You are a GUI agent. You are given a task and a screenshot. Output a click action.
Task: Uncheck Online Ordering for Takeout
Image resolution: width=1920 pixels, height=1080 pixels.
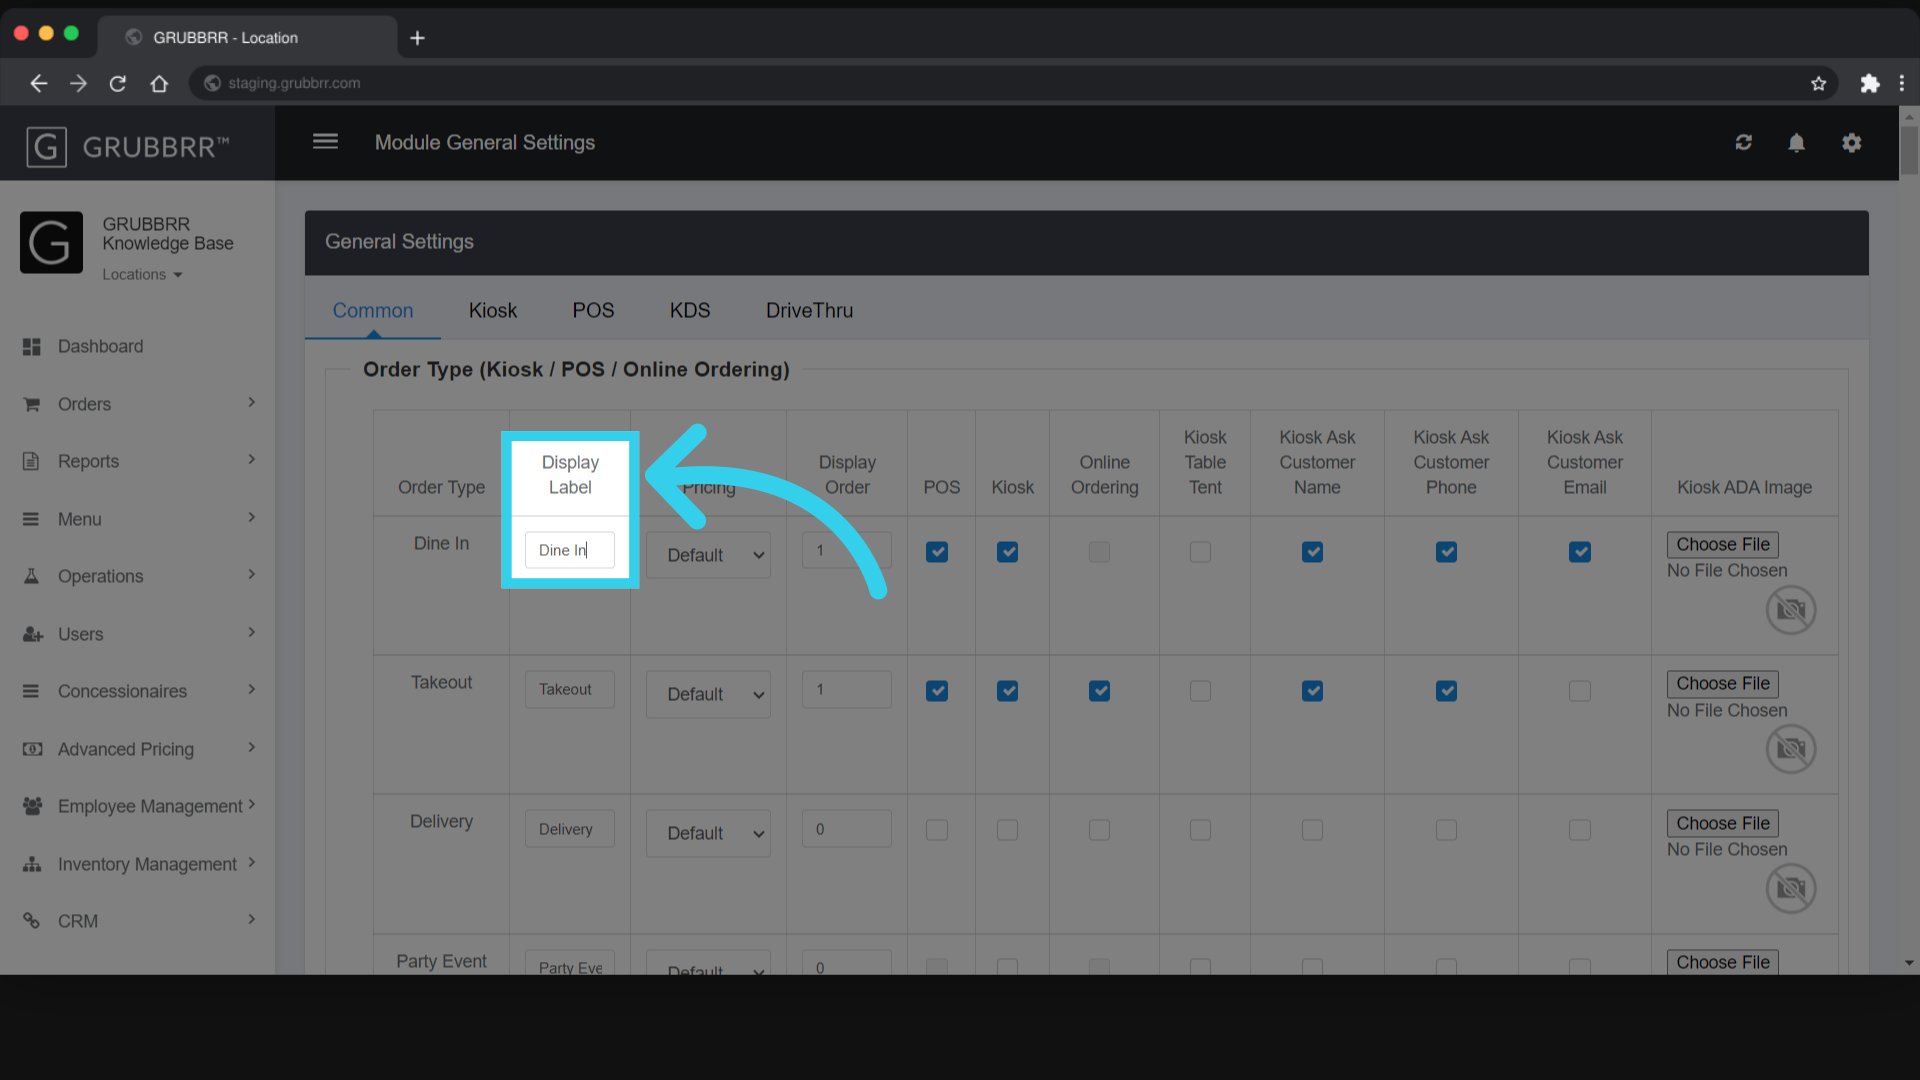(x=1099, y=691)
